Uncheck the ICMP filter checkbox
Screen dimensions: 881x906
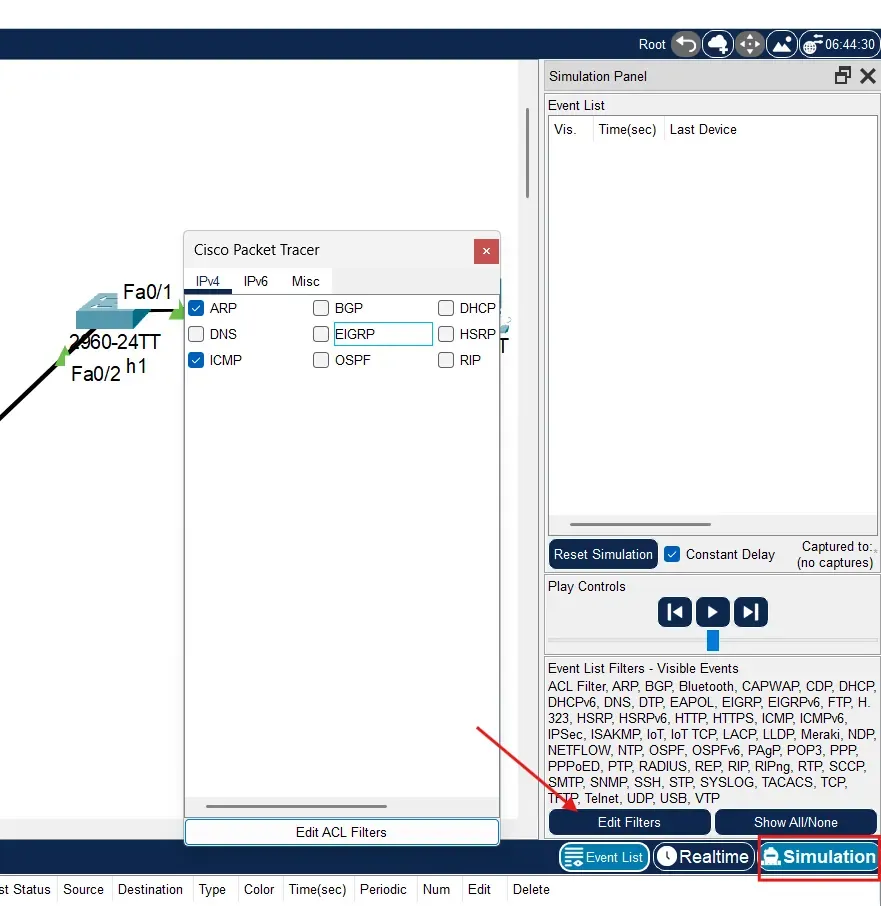[196, 360]
